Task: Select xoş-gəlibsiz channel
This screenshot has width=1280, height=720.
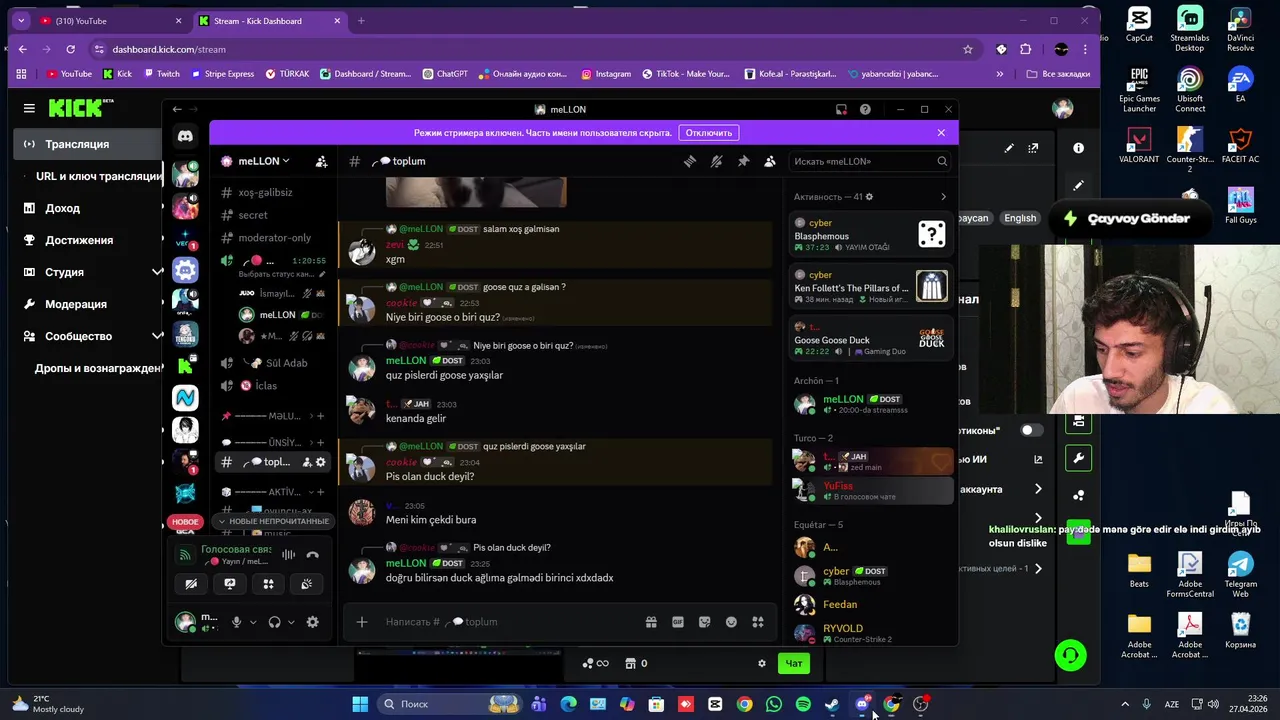Action: (266, 192)
